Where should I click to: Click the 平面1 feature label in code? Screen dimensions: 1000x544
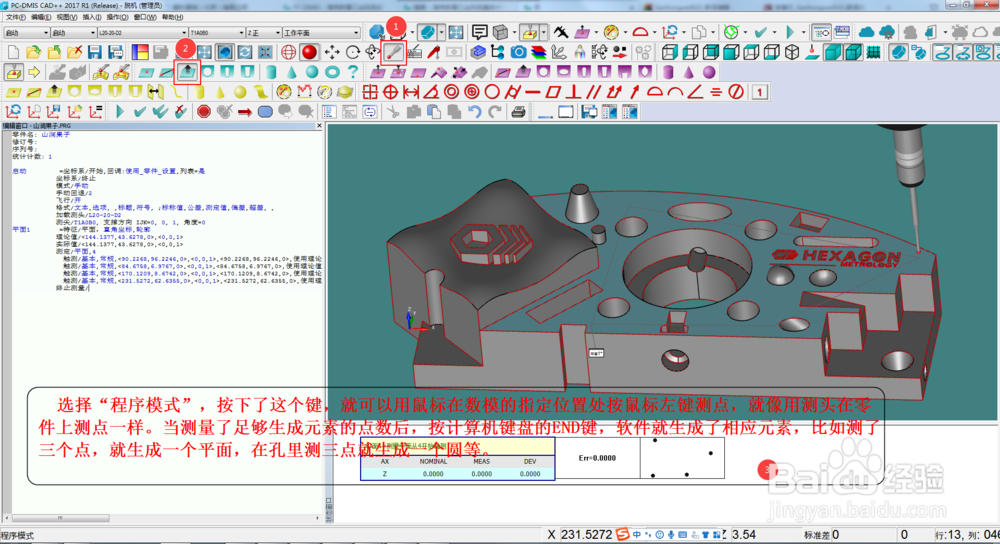(x=21, y=230)
